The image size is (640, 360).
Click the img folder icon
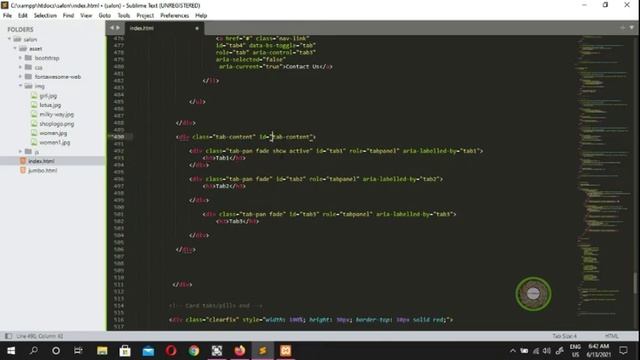pos(28,86)
